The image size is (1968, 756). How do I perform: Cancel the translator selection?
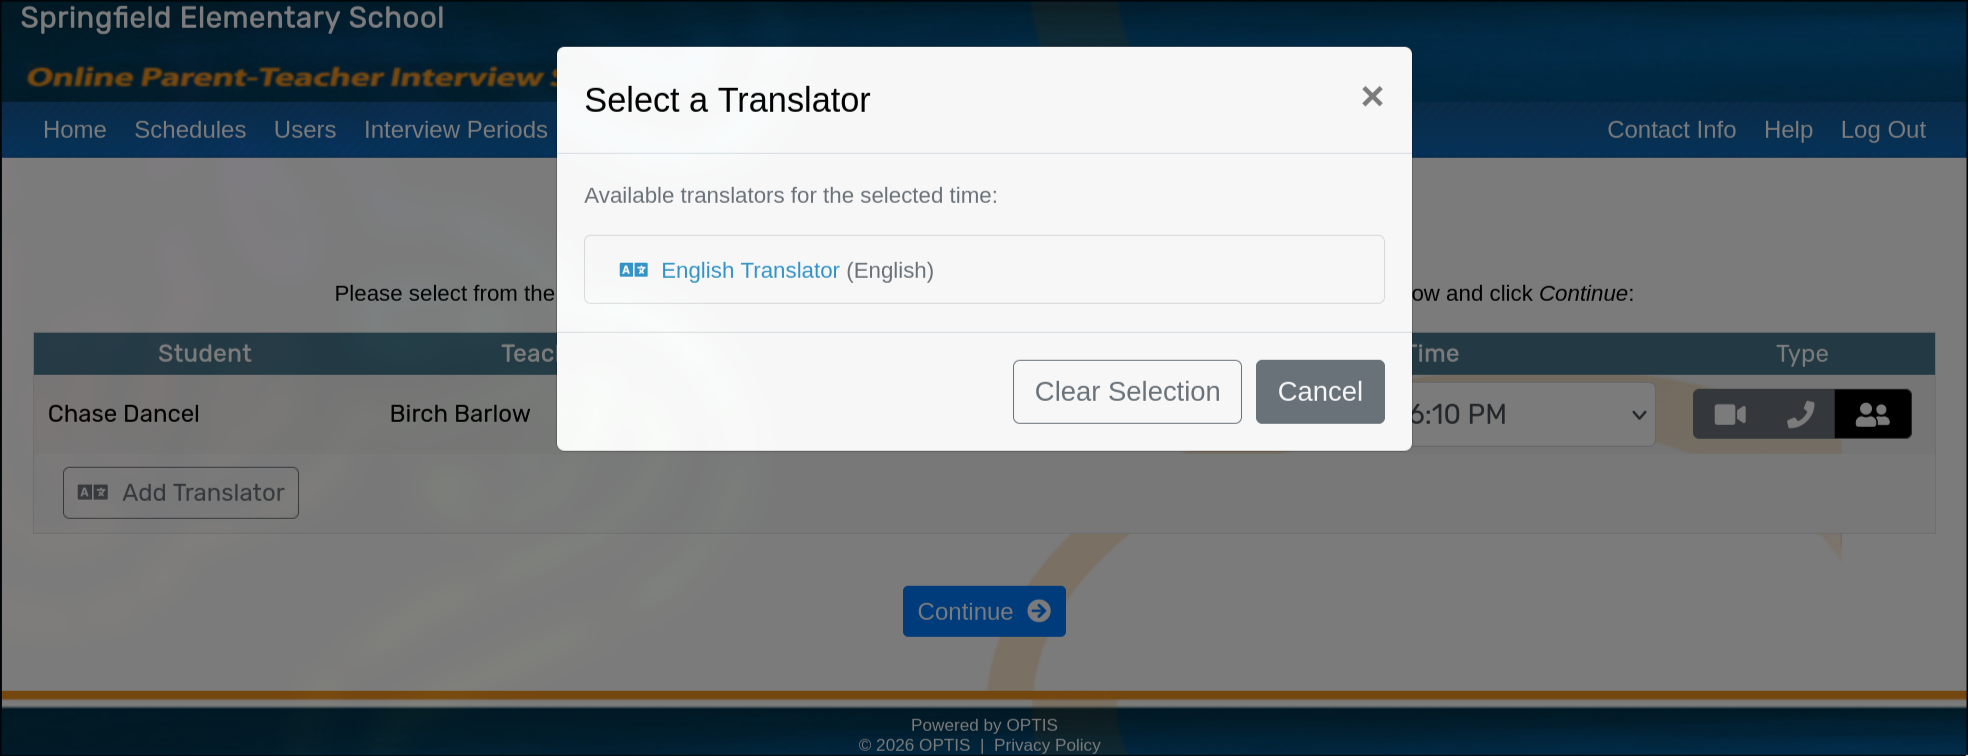coord(1320,392)
